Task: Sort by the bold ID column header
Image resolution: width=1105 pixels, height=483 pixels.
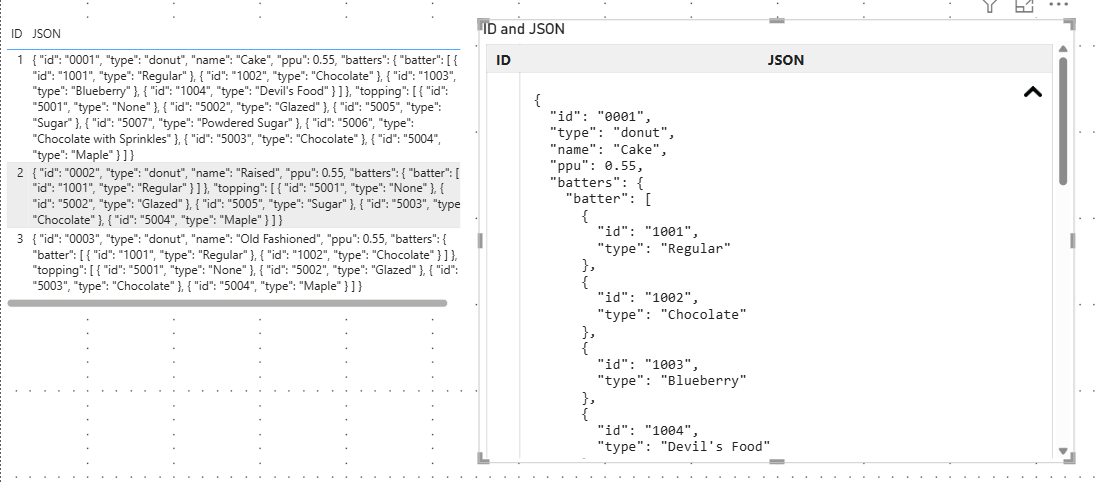Action: 503,60
